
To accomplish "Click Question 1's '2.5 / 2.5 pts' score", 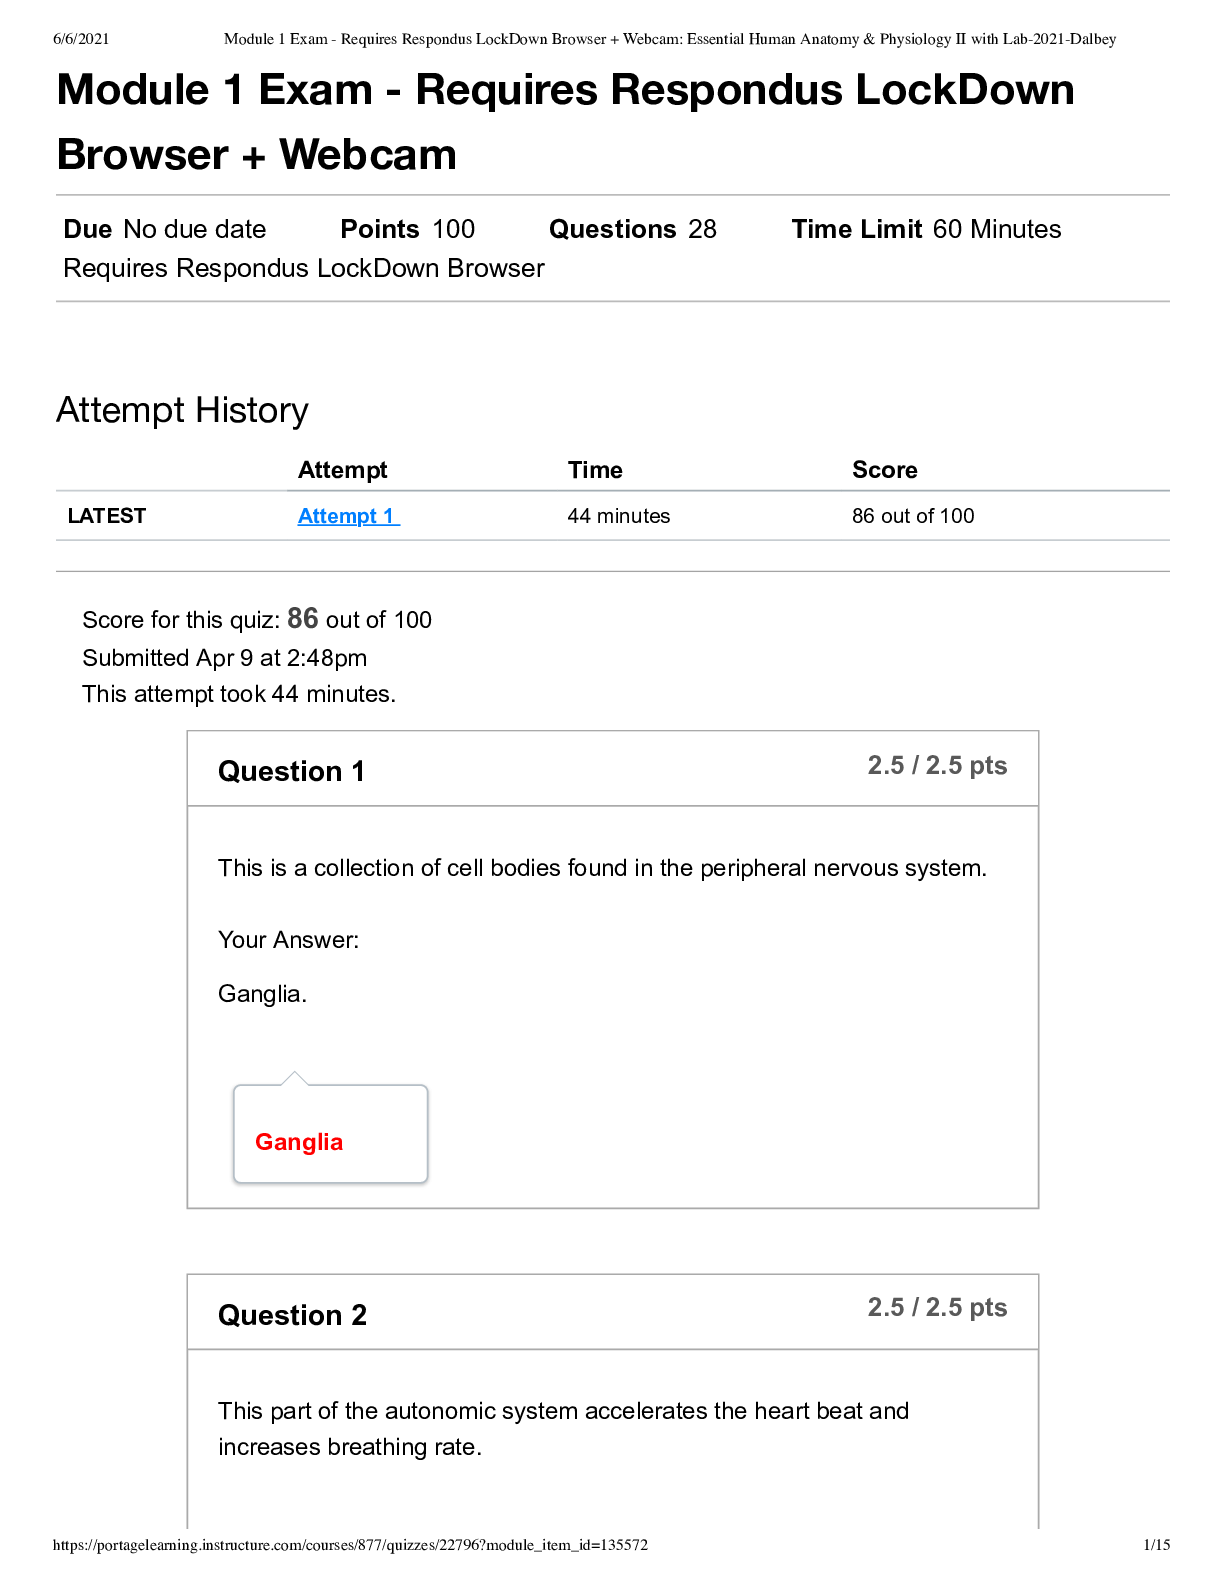I will click(937, 765).
